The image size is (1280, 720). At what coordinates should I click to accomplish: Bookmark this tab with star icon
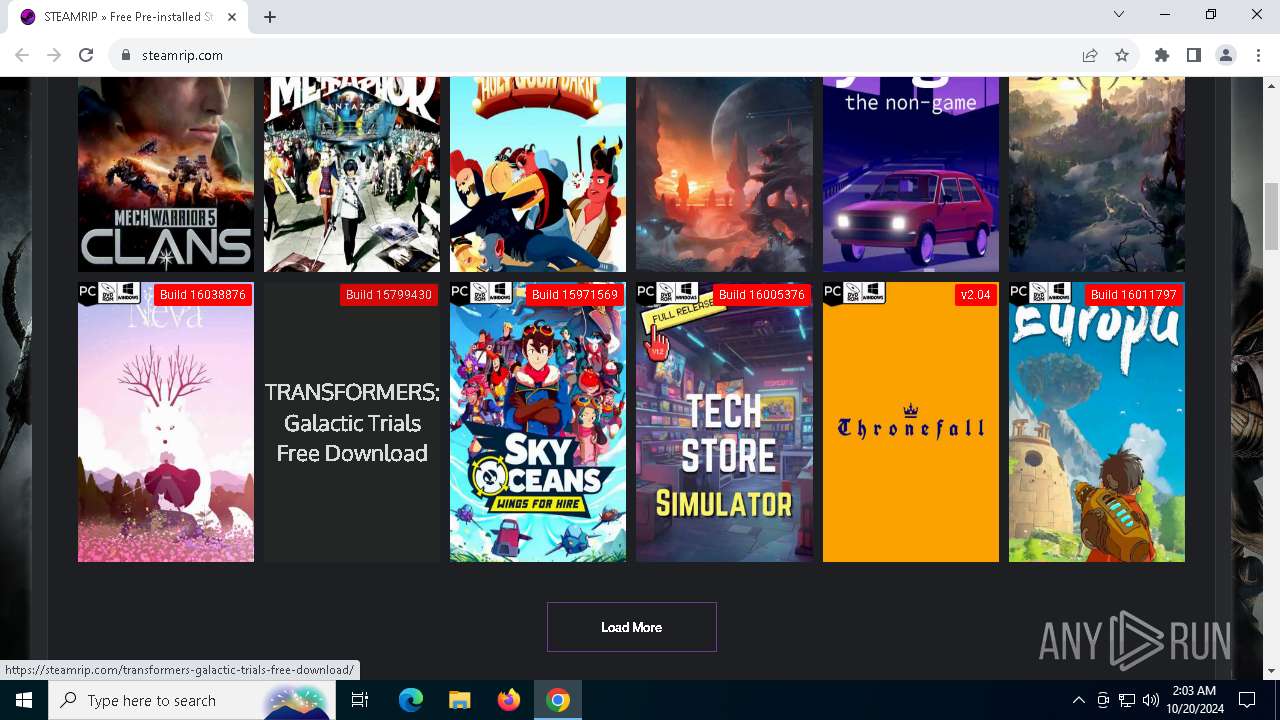tap(1122, 55)
